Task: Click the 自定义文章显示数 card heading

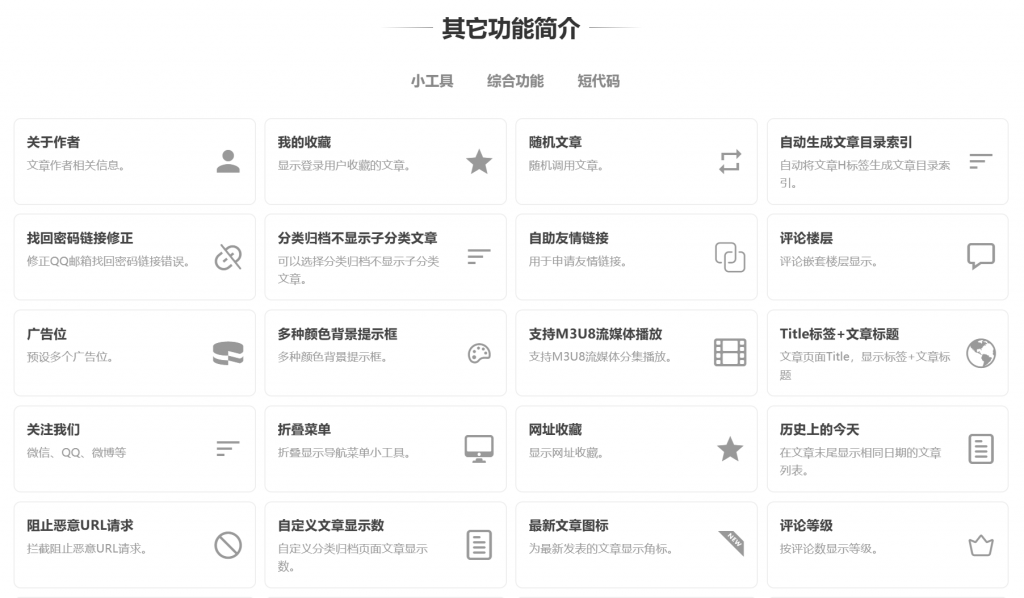Action: coord(330,525)
